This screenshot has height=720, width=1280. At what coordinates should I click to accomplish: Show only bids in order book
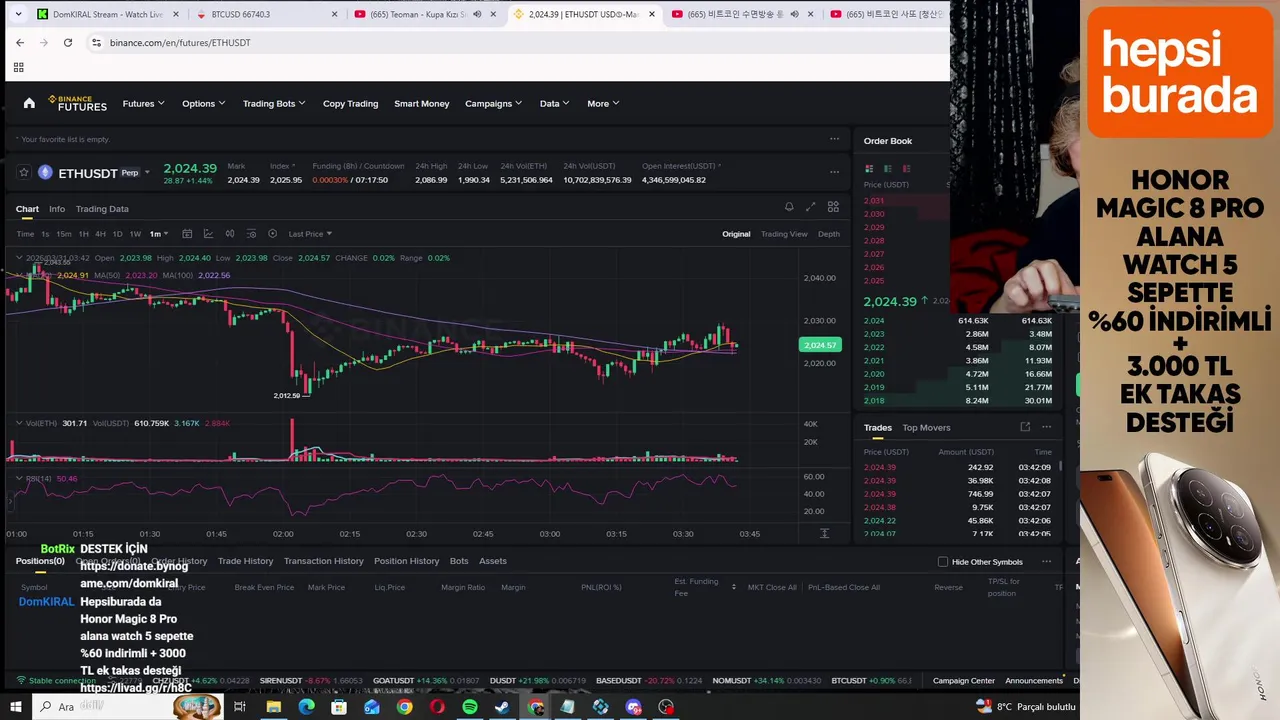[x=888, y=168]
